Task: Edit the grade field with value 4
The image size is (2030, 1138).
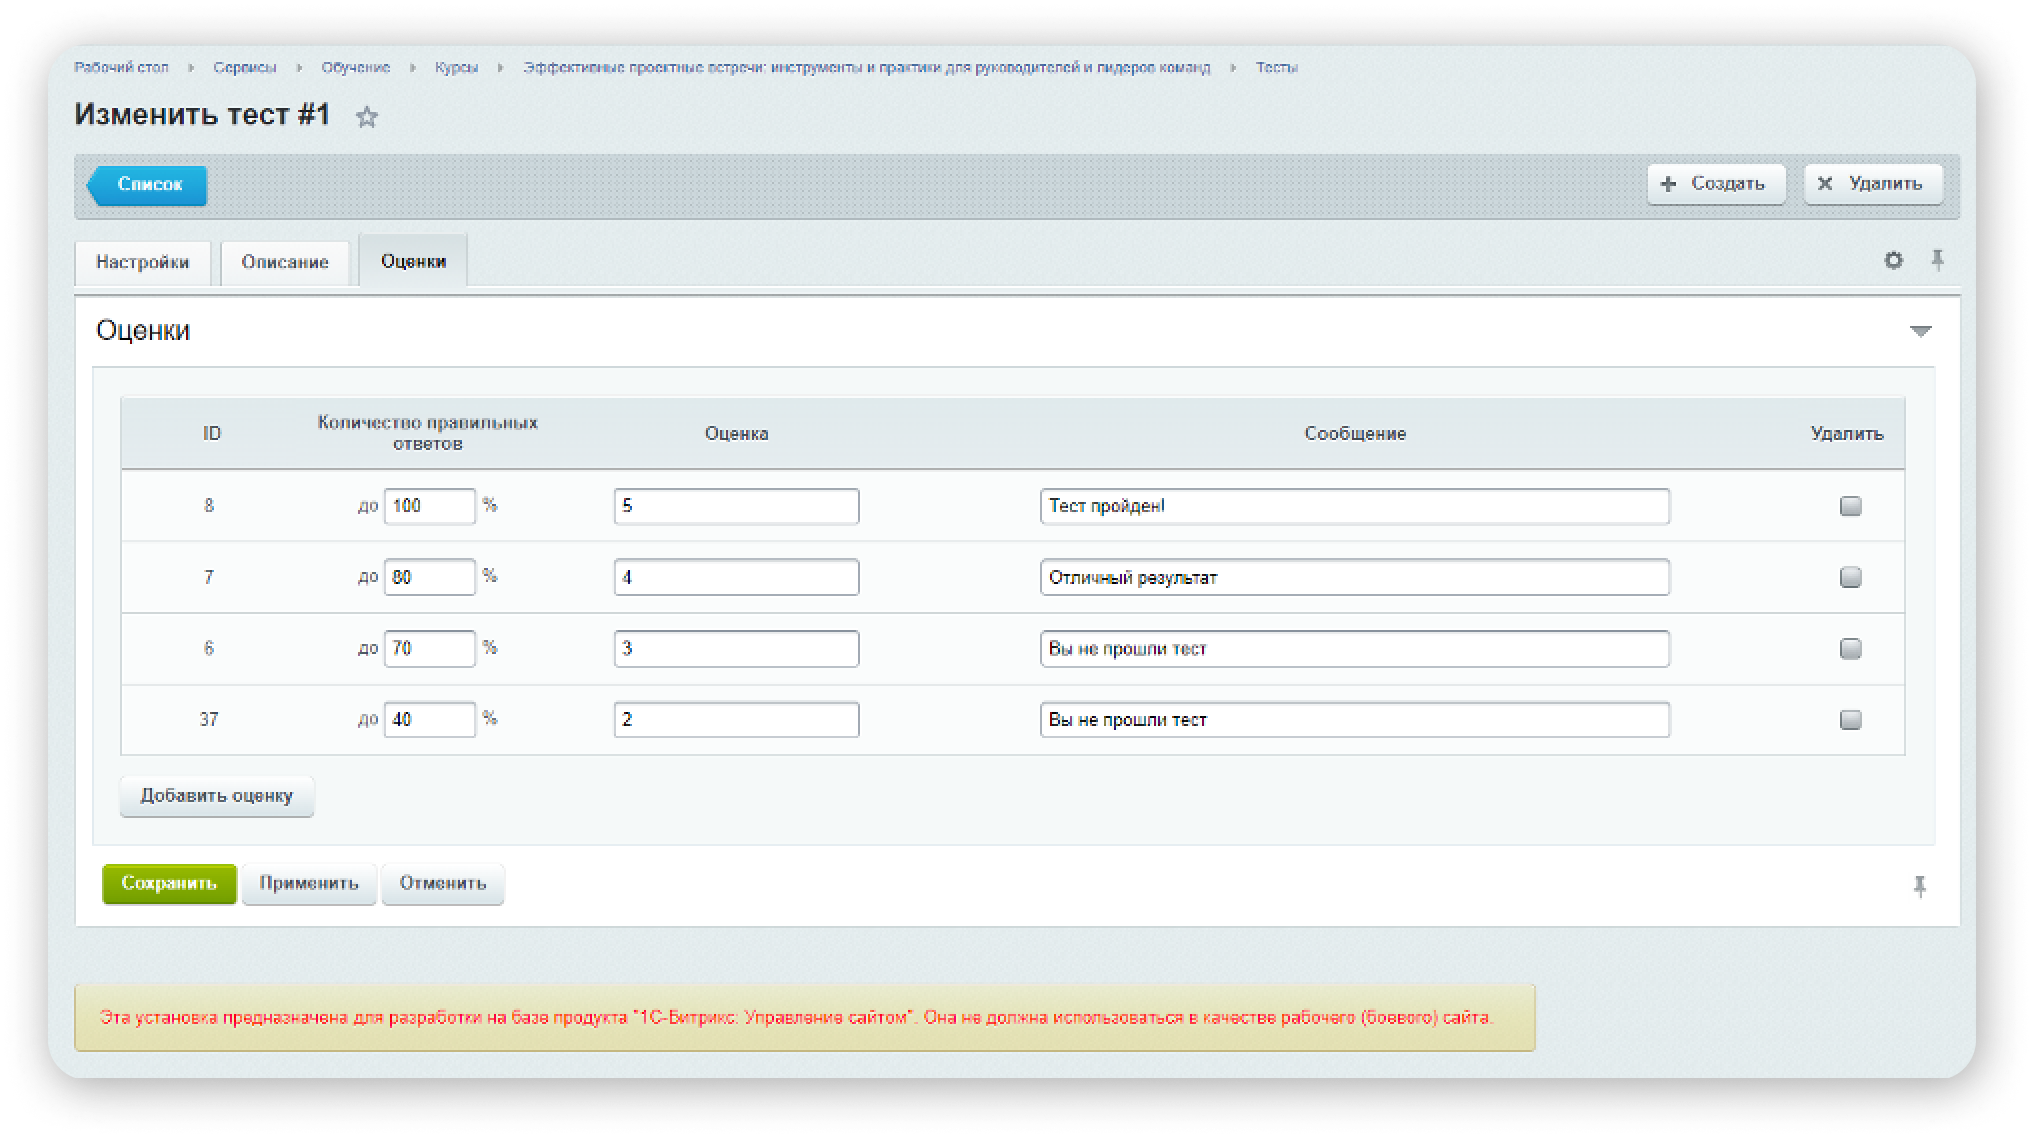Action: tap(737, 577)
